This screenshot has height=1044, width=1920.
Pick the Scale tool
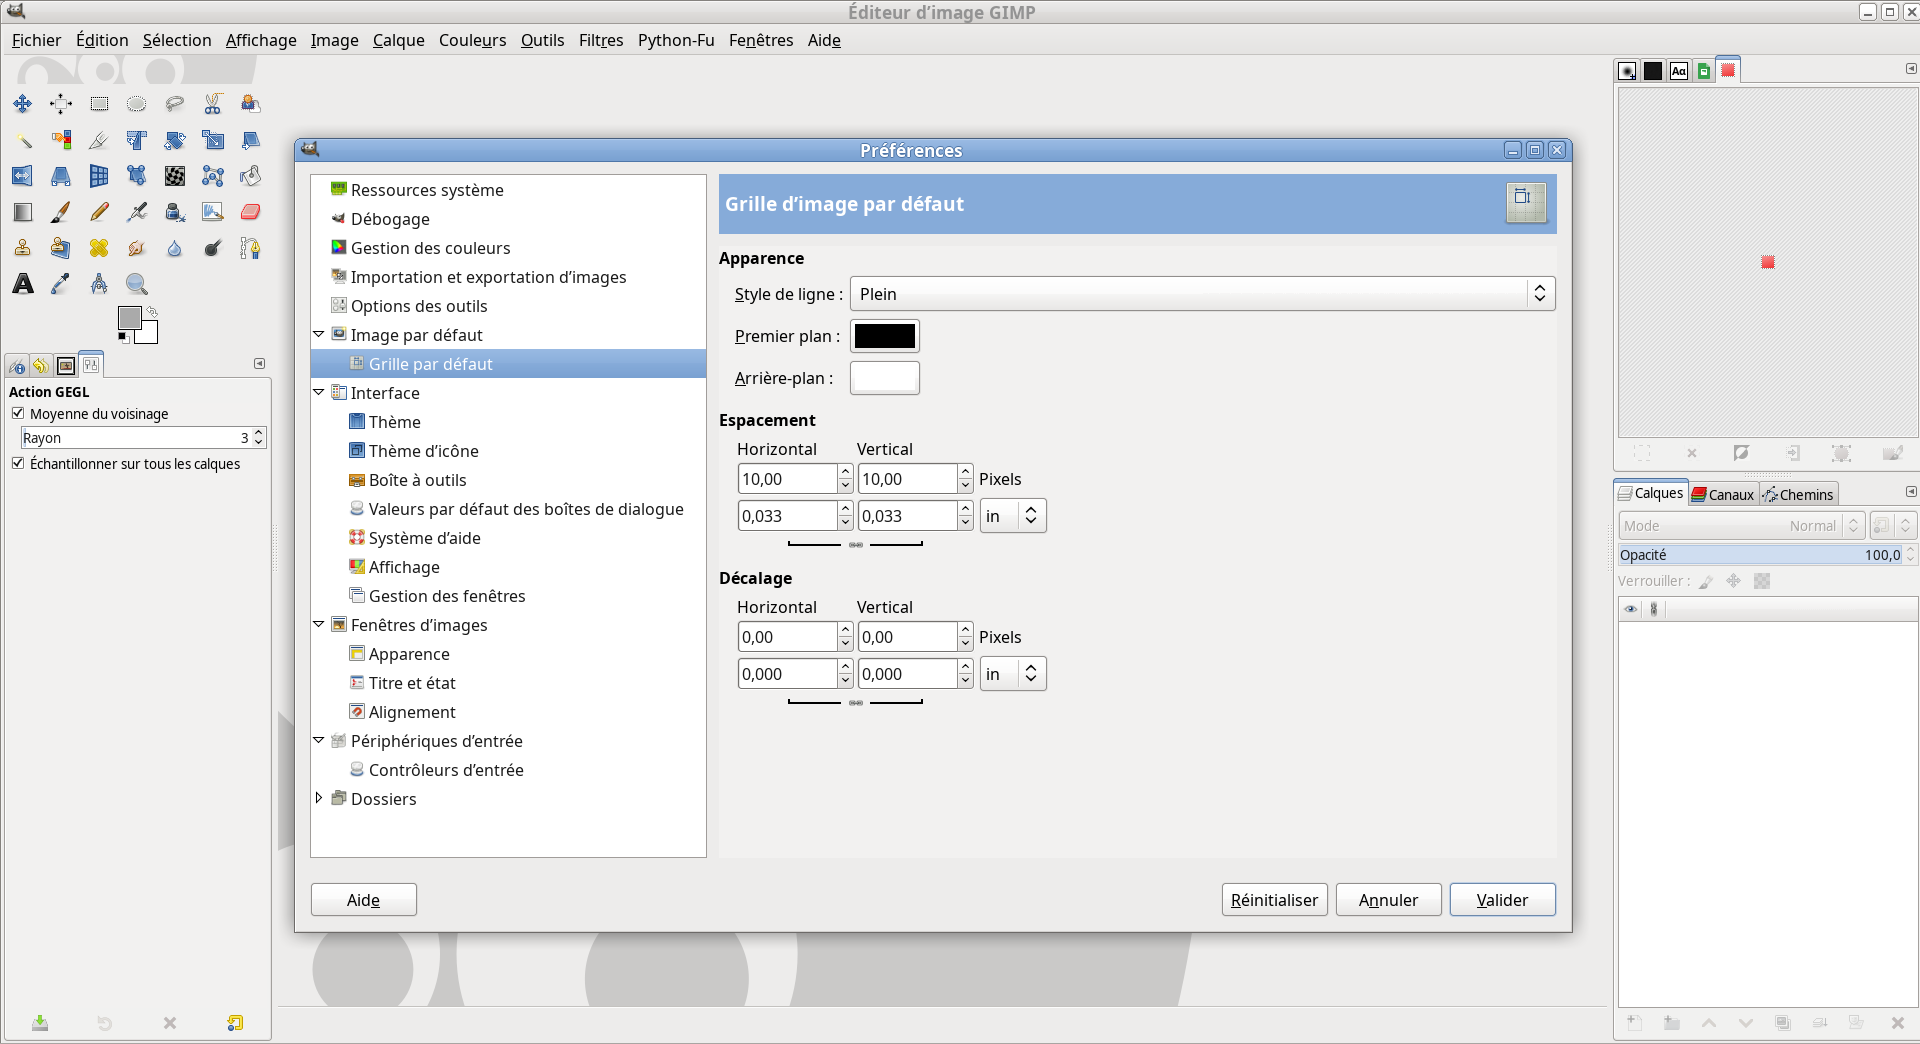tap(213, 140)
